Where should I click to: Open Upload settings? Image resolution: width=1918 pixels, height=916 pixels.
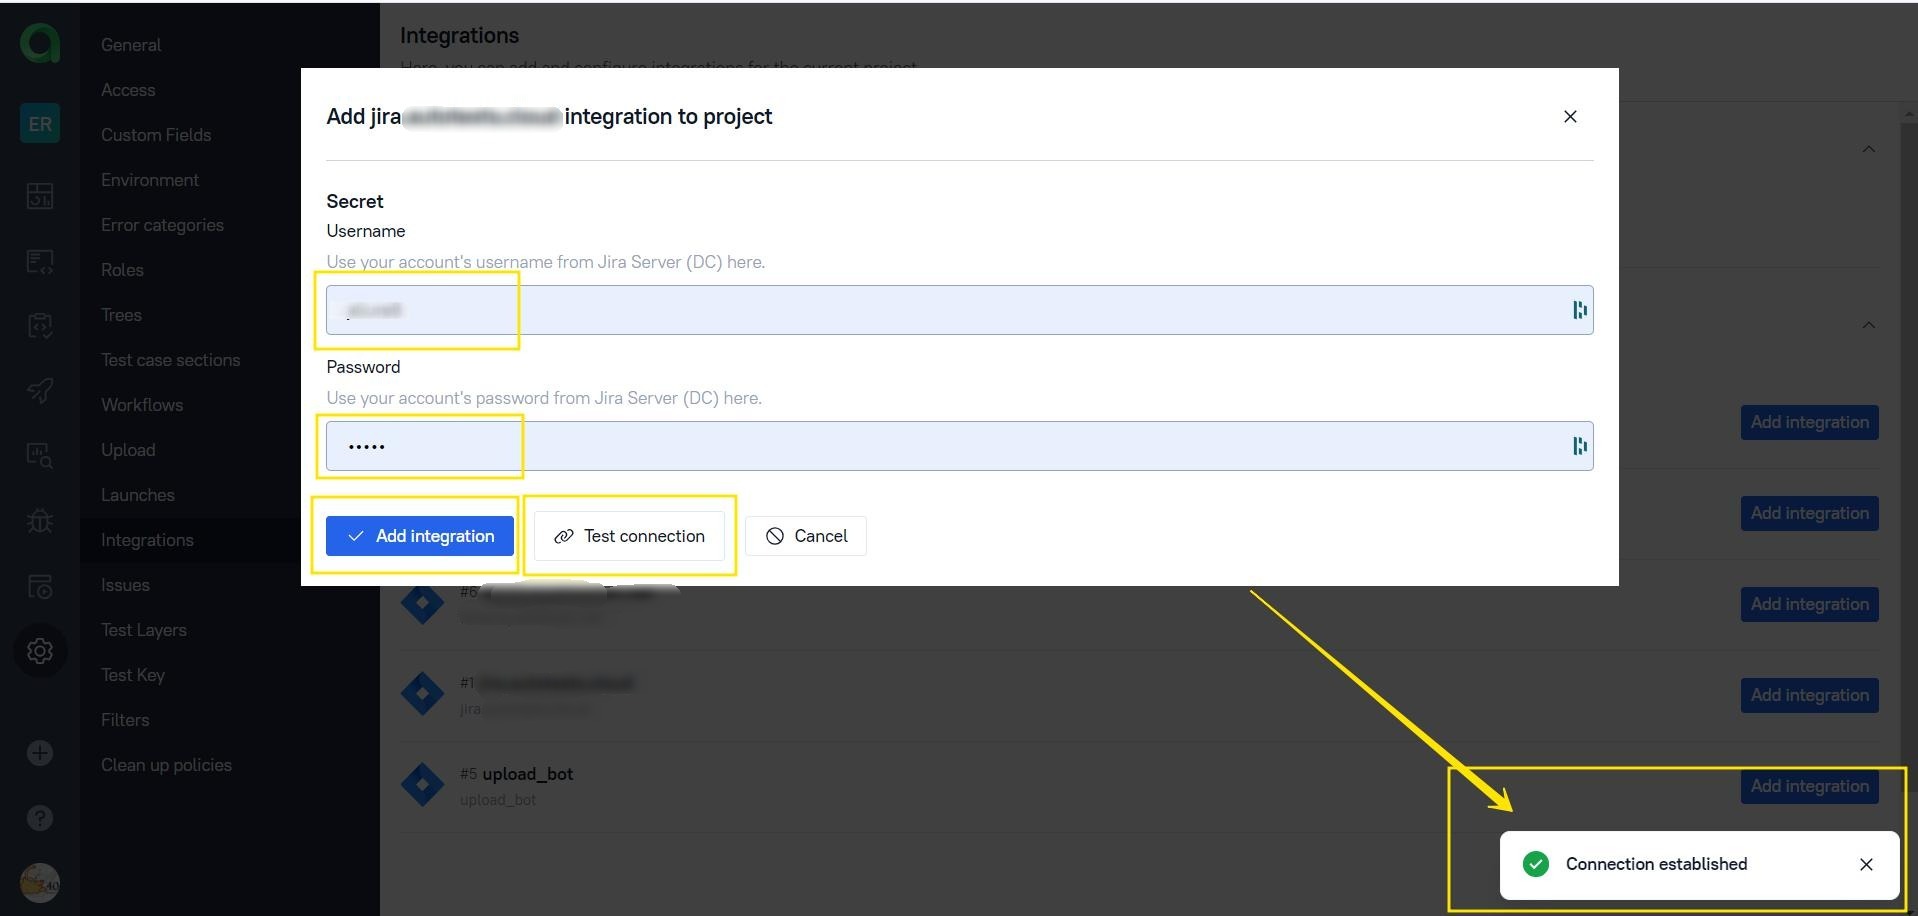pyautogui.click(x=128, y=450)
